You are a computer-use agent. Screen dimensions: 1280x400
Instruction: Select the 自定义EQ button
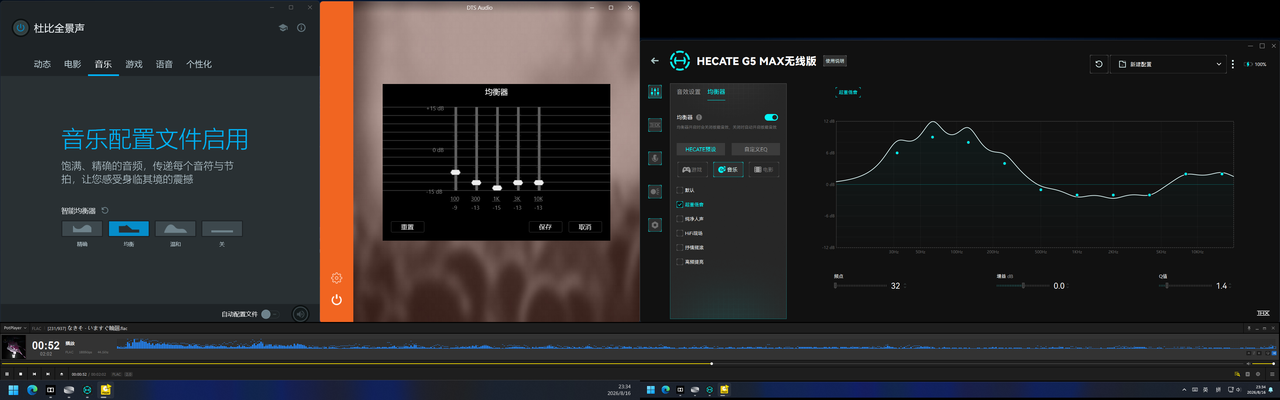click(x=755, y=149)
